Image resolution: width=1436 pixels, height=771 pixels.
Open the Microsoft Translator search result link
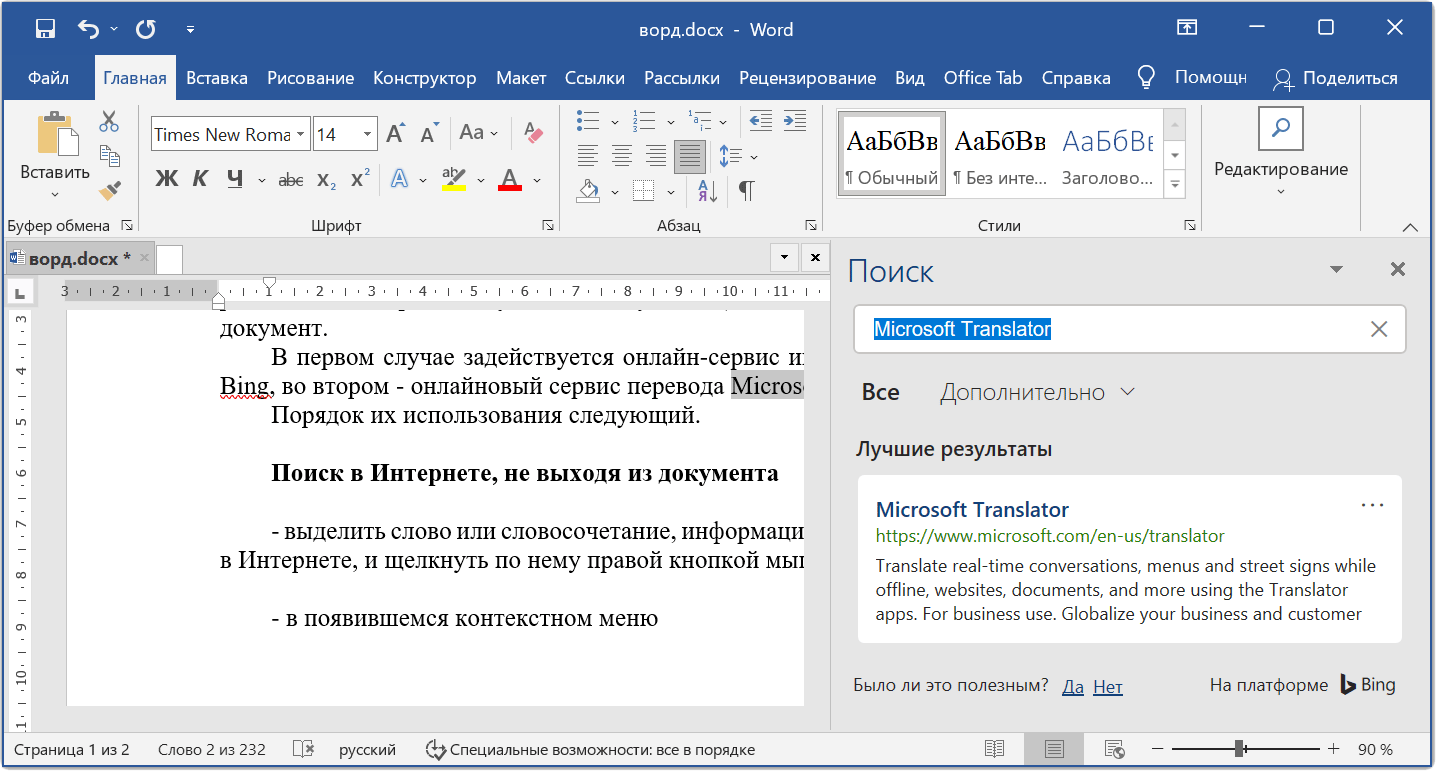[972, 509]
